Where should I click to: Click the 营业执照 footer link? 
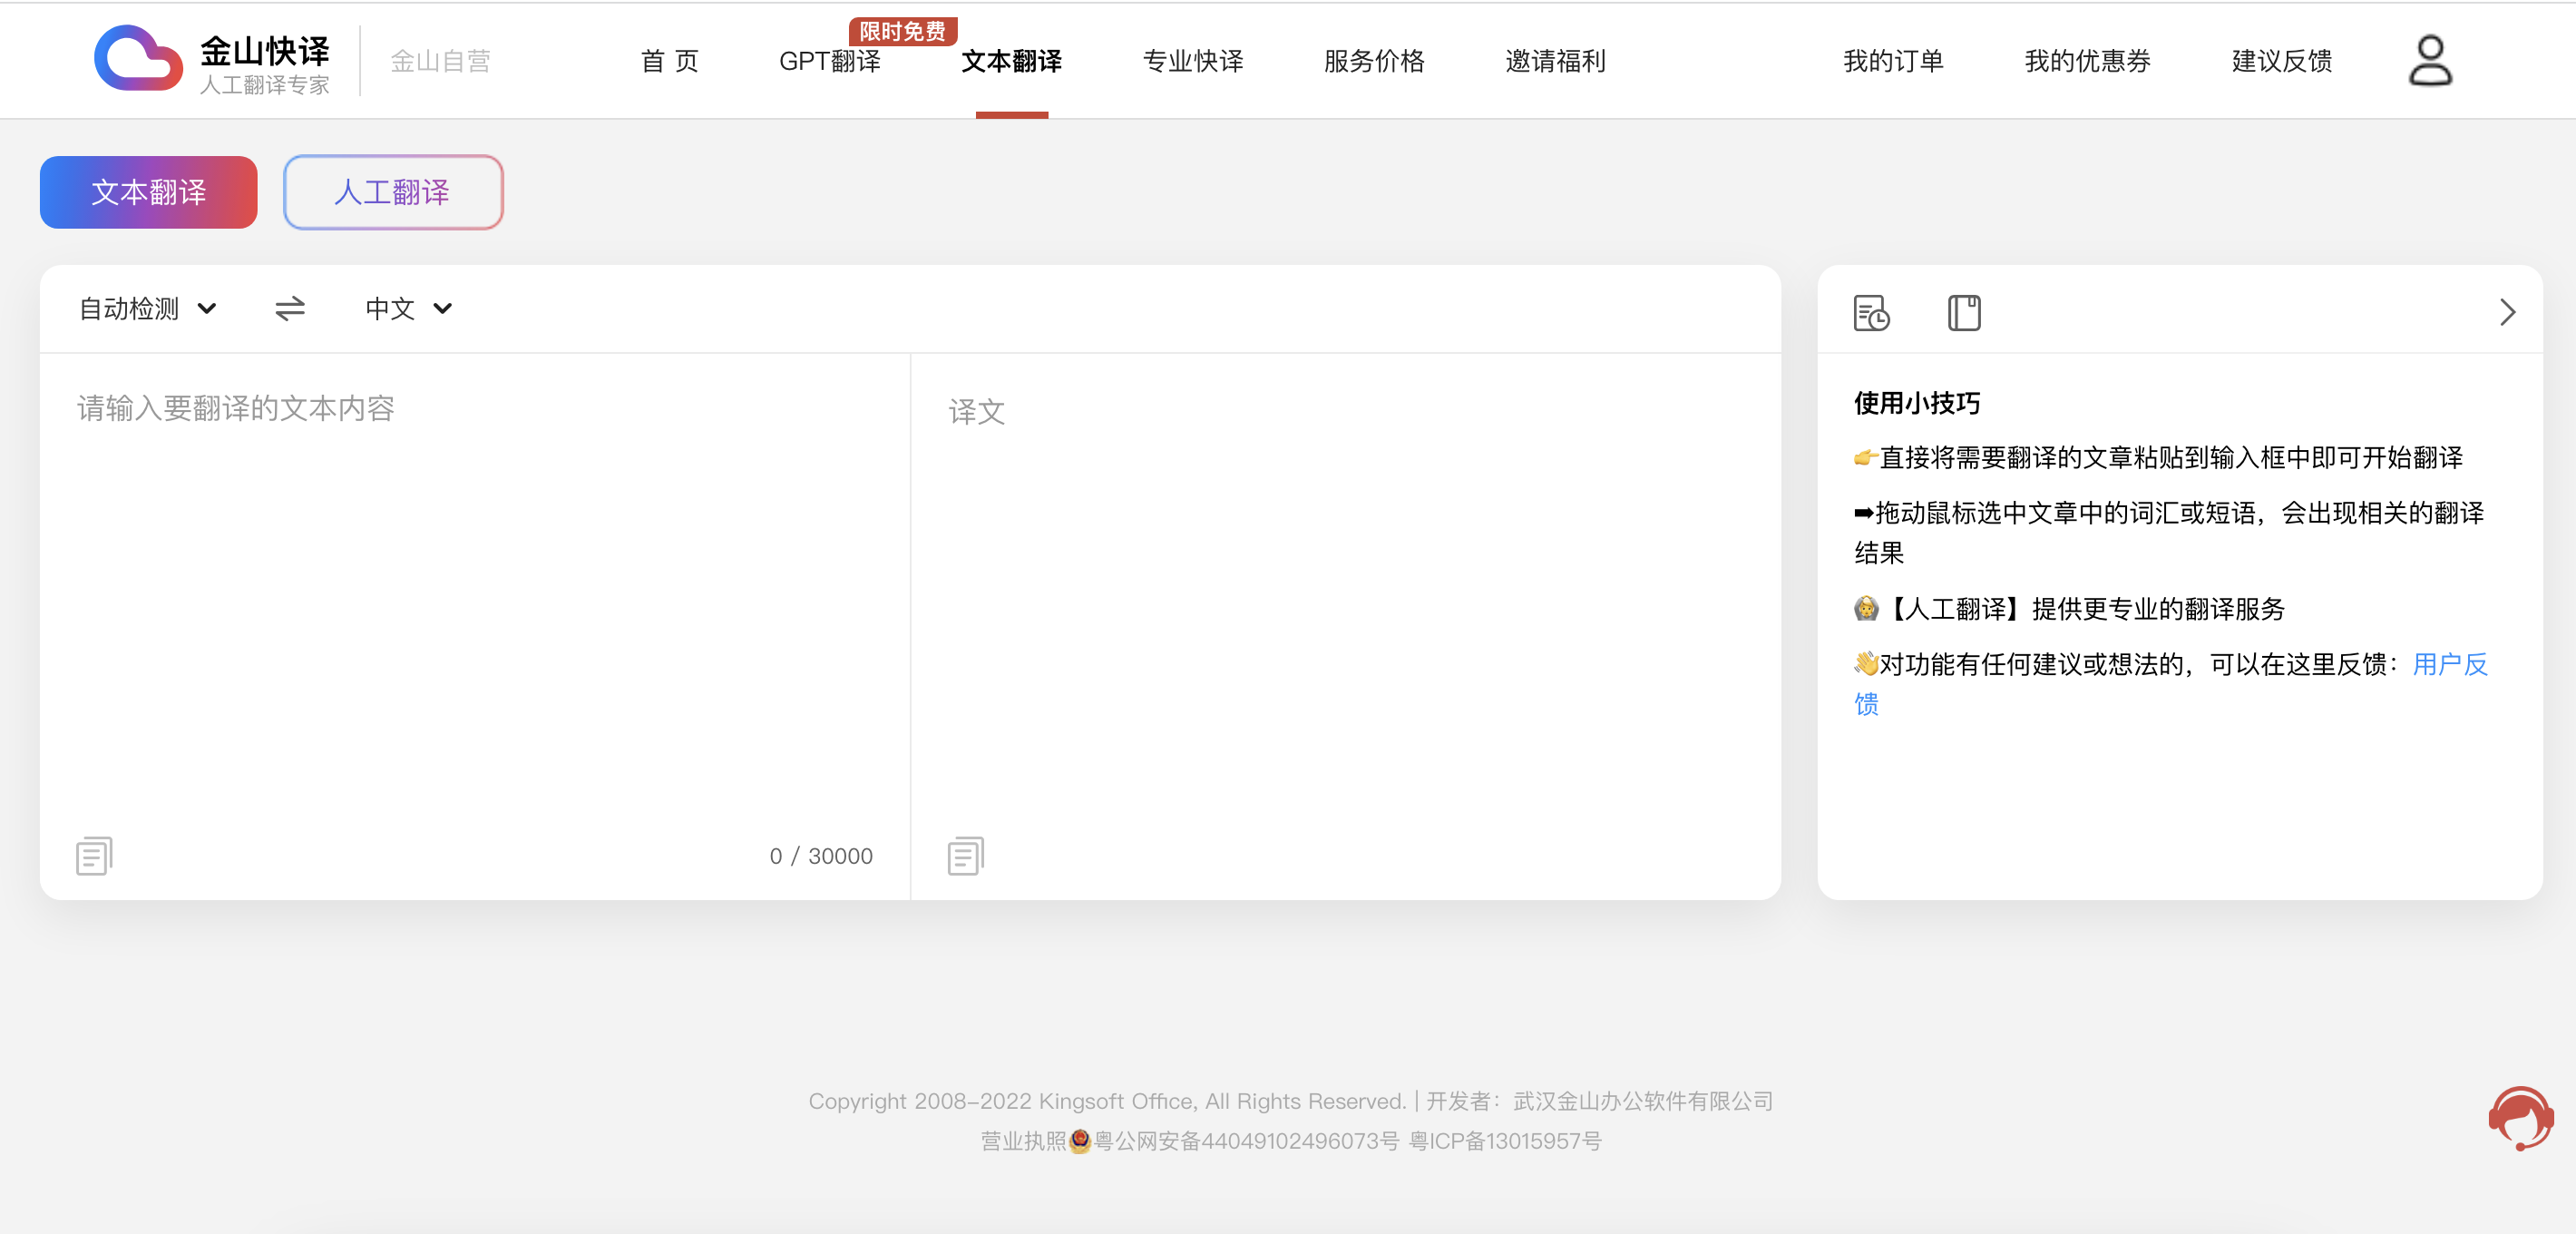1023,1141
